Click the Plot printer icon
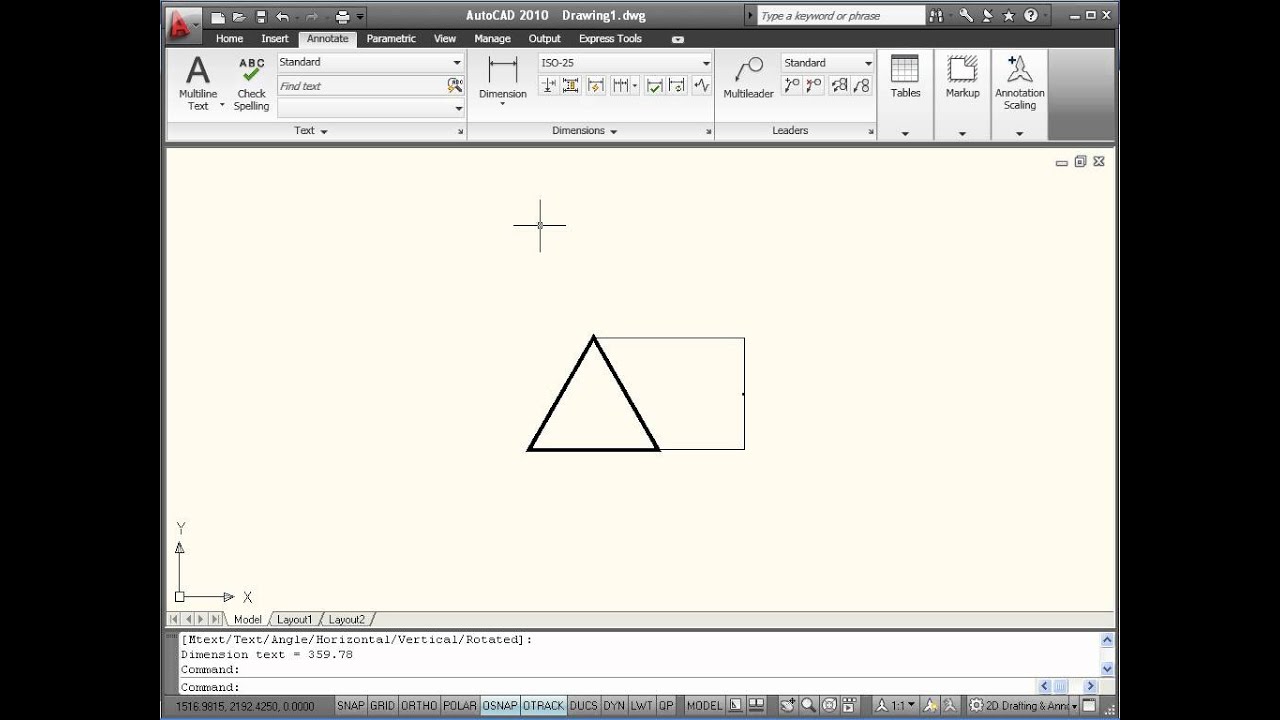Image resolution: width=1280 pixels, height=720 pixels. pyautogui.click(x=343, y=17)
